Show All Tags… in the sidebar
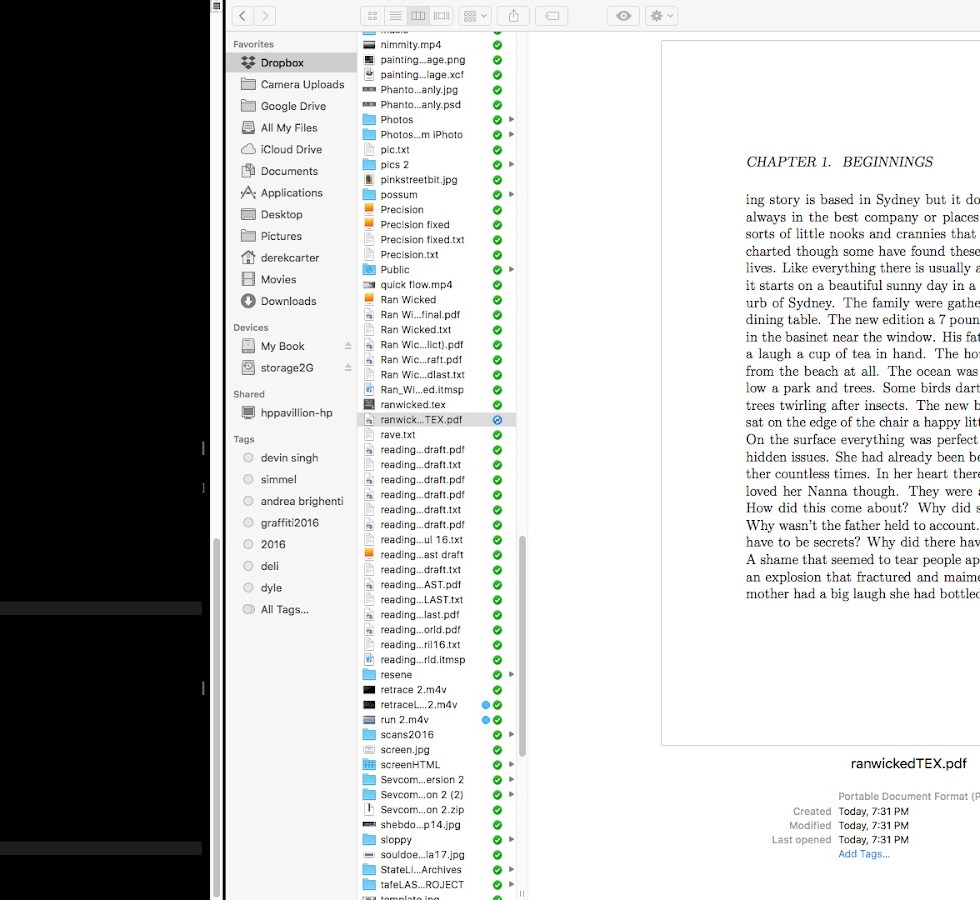The image size is (980, 900). click(x=284, y=610)
